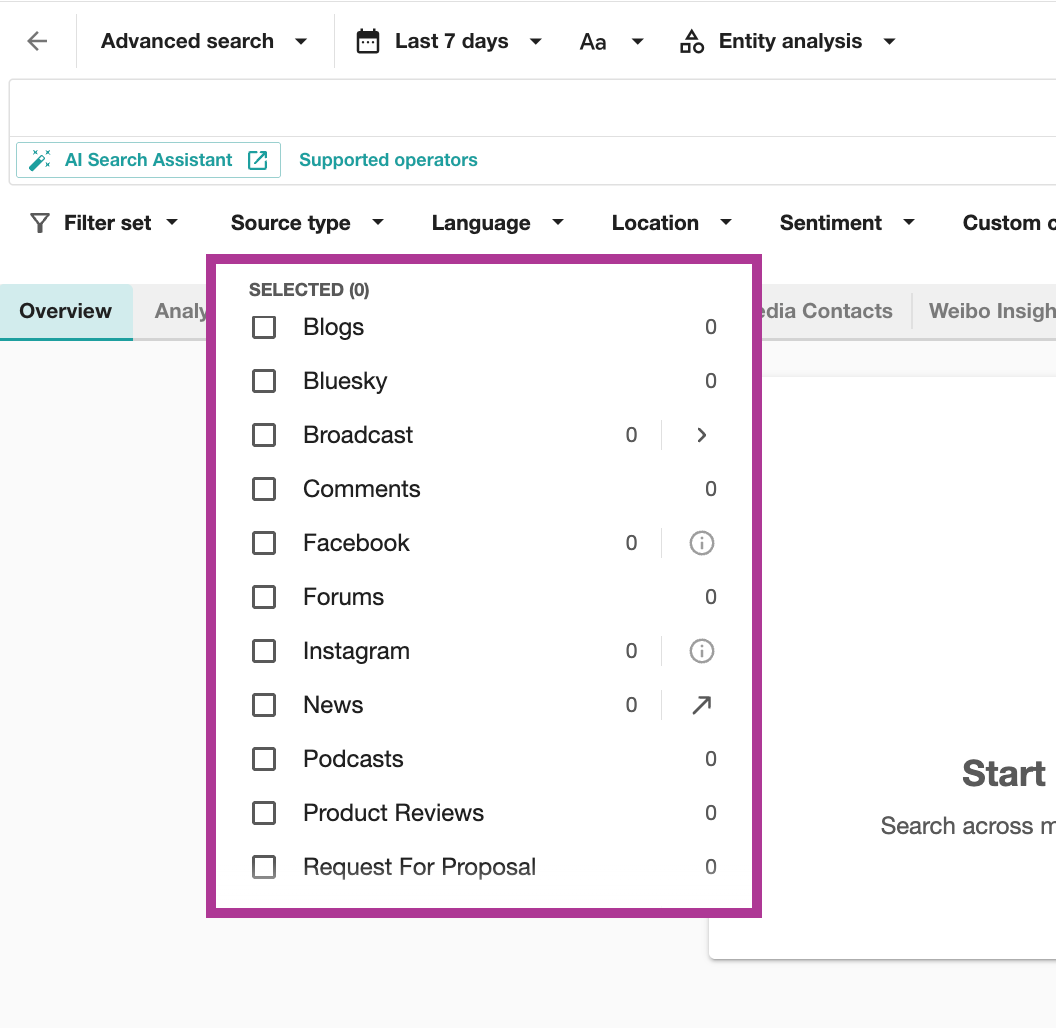Image resolution: width=1056 pixels, height=1028 pixels.
Task: Expand the Broadcast submenu chevron
Action: (701, 435)
